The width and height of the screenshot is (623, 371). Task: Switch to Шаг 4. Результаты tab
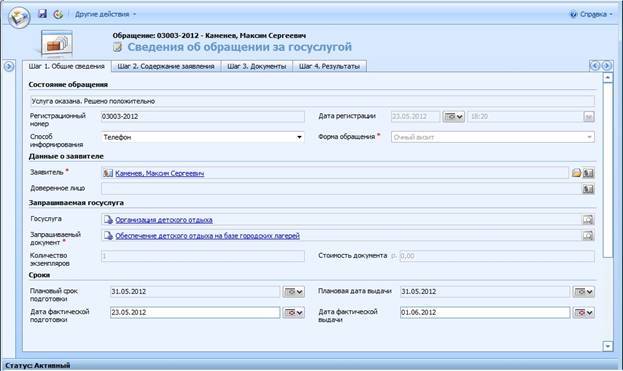pos(329,66)
